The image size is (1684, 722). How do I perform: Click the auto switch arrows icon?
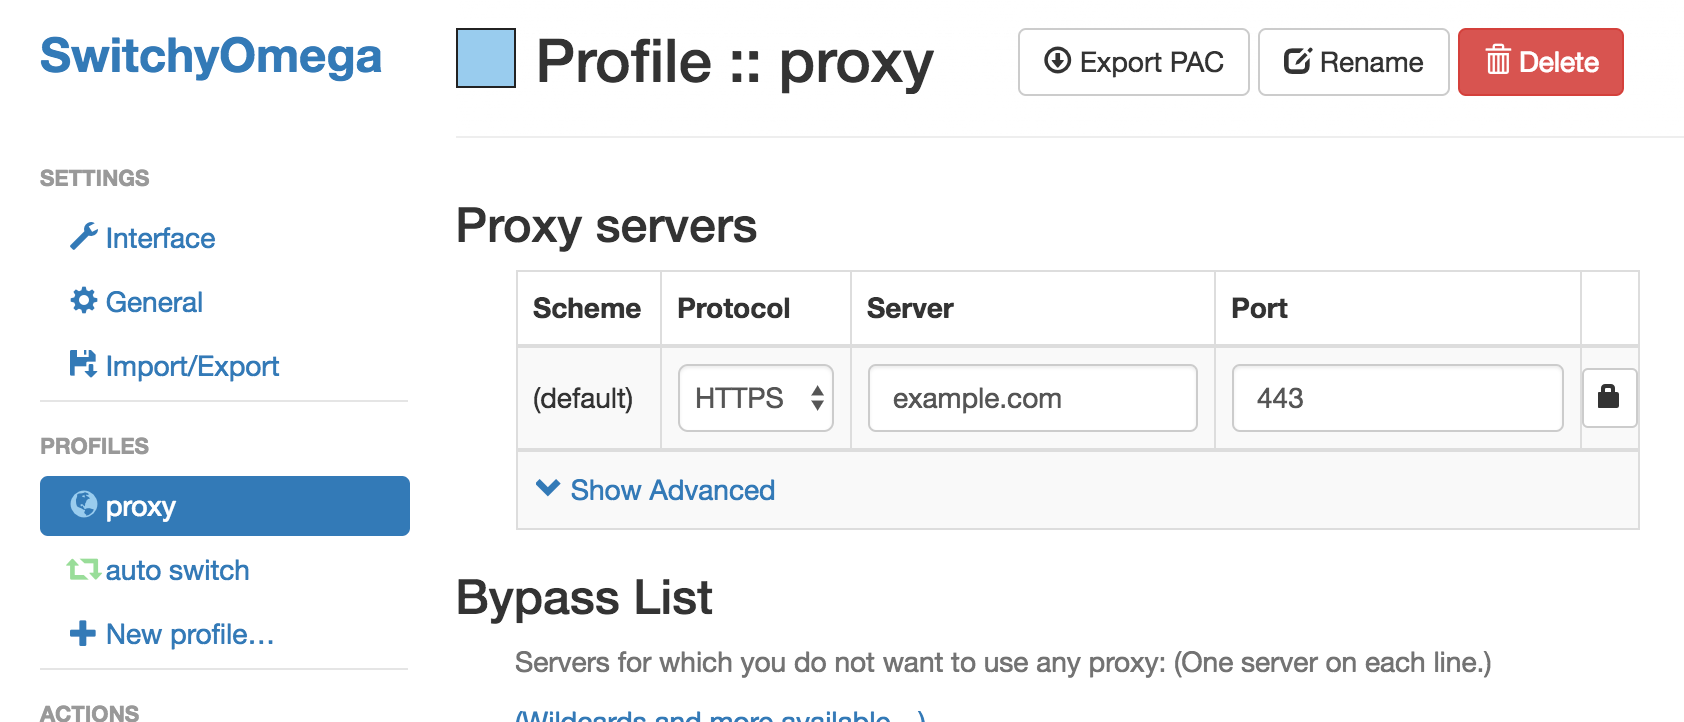(83, 569)
